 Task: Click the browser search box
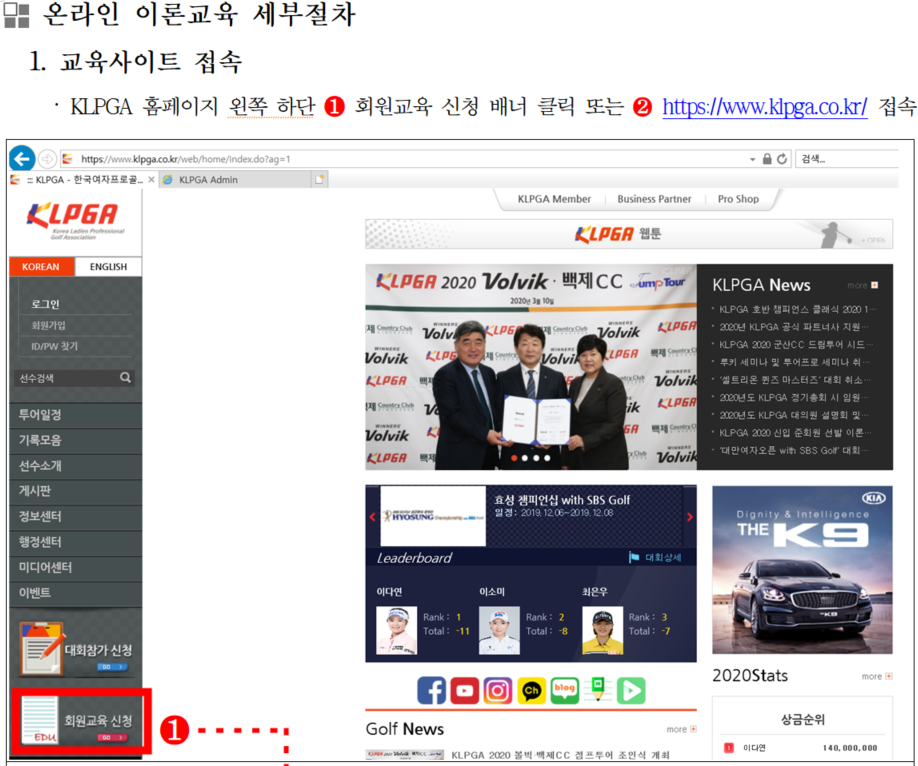point(847,159)
